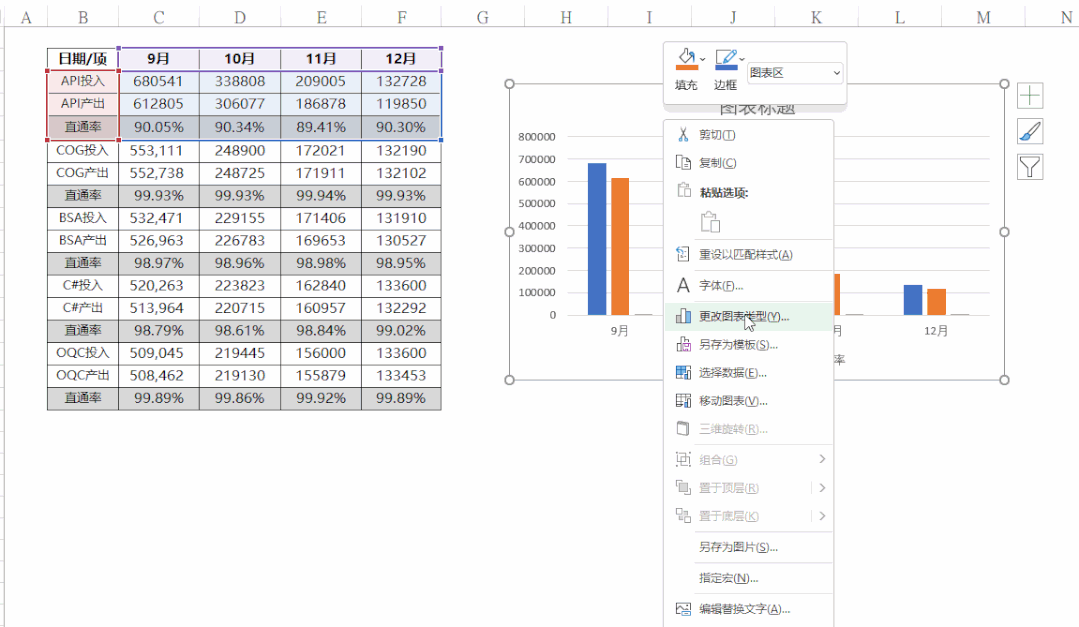
Task: Click the blue 9月 bar in the chart
Action: [x=597, y=240]
